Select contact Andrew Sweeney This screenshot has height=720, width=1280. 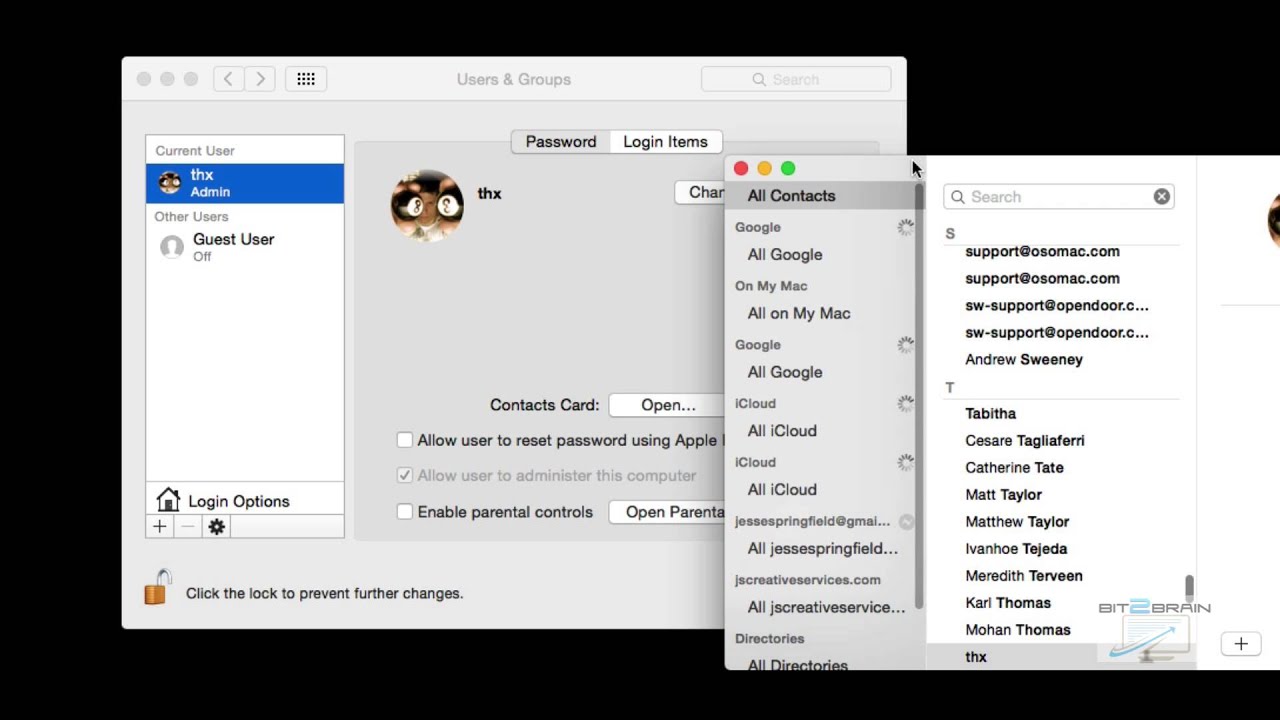click(x=1024, y=359)
